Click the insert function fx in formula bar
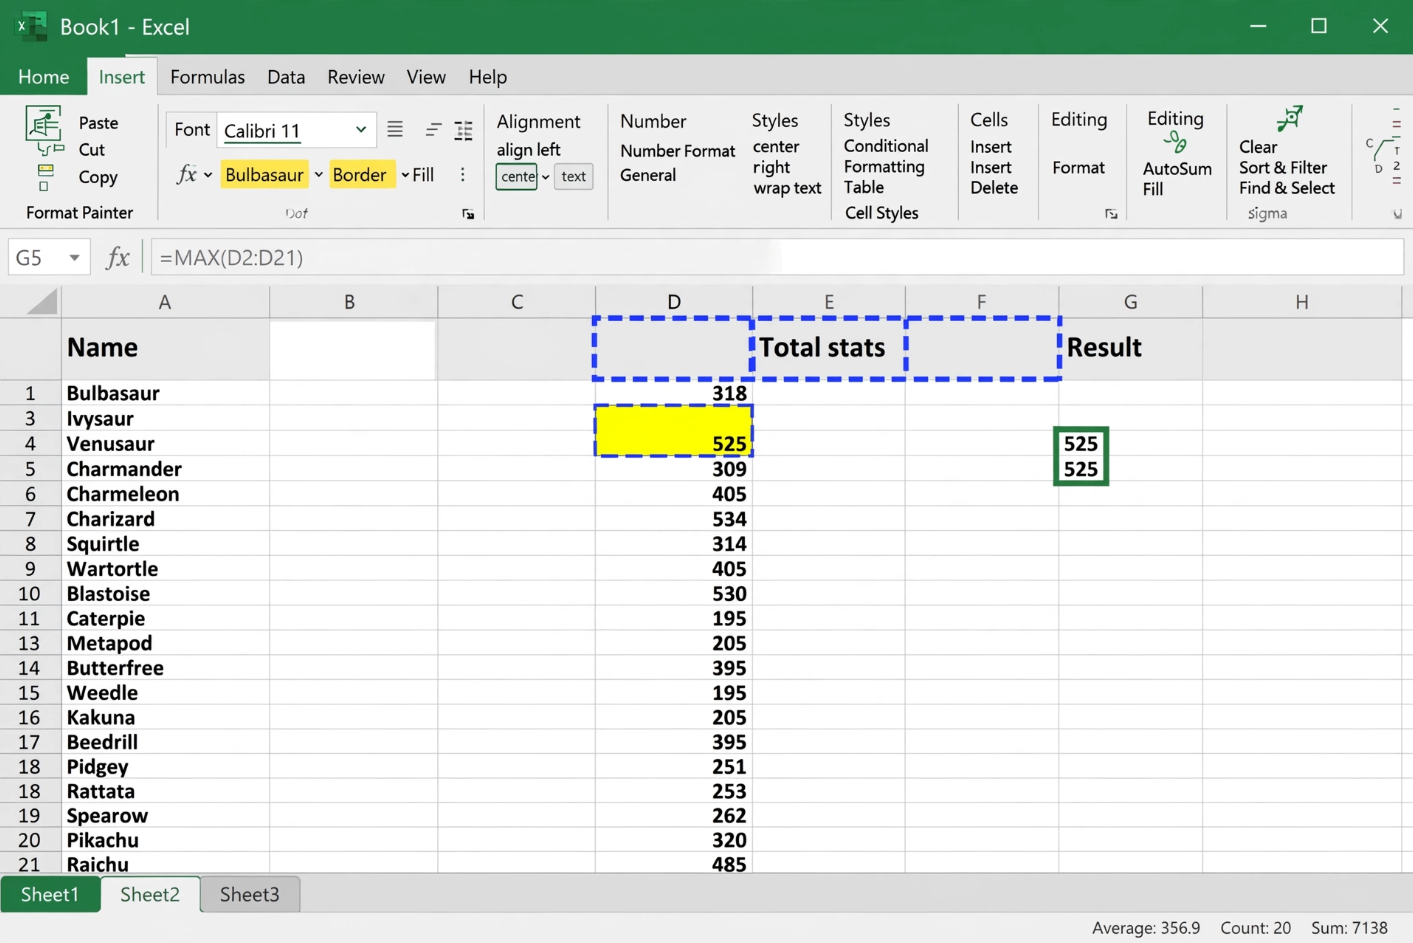The image size is (1413, 943). 118,257
